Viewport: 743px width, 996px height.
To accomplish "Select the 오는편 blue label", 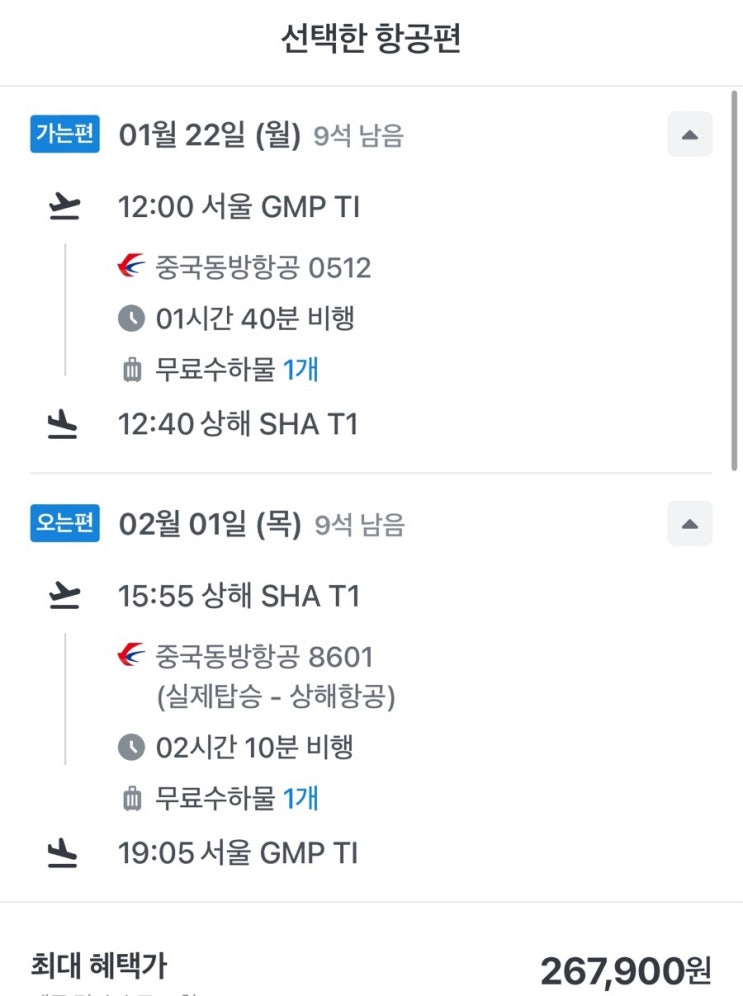I will (x=65, y=523).
